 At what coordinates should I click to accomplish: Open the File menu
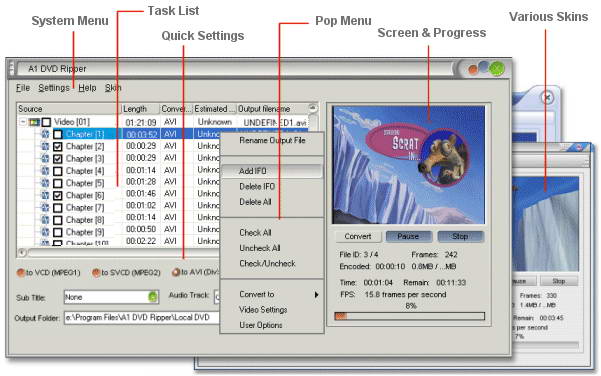coord(23,88)
